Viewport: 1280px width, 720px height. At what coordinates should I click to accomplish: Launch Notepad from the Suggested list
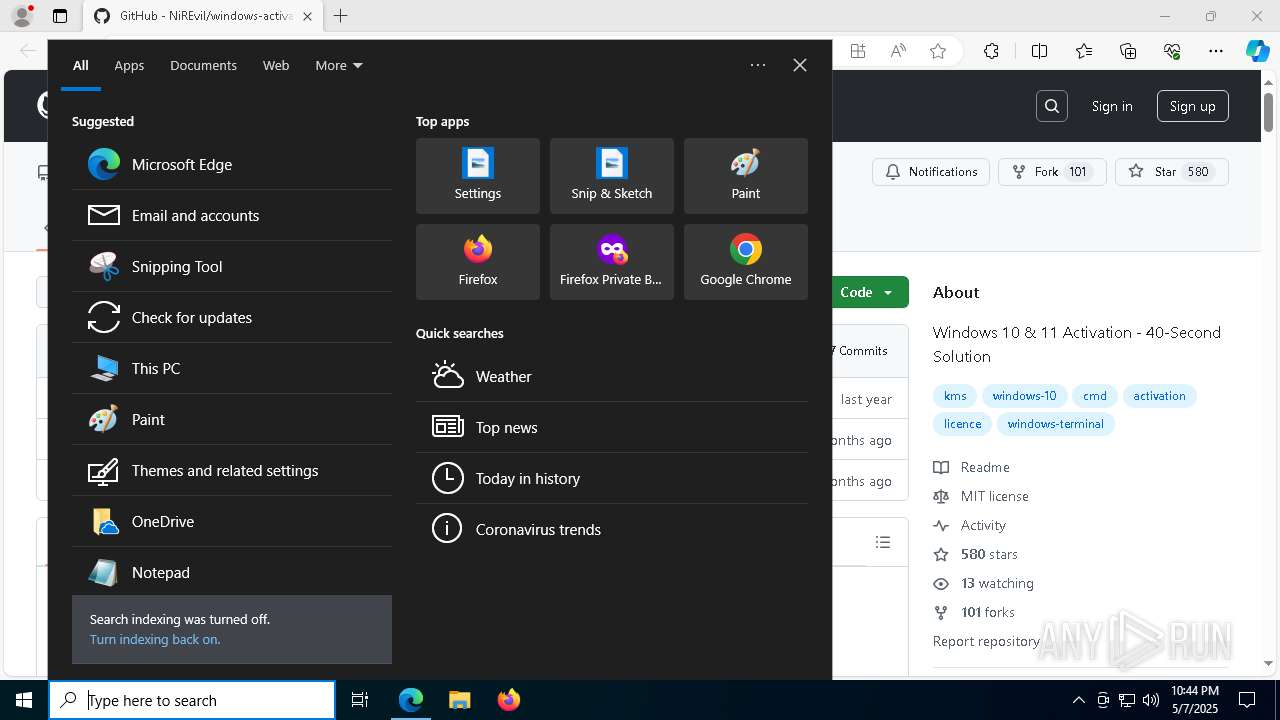[x=232, y=572]
